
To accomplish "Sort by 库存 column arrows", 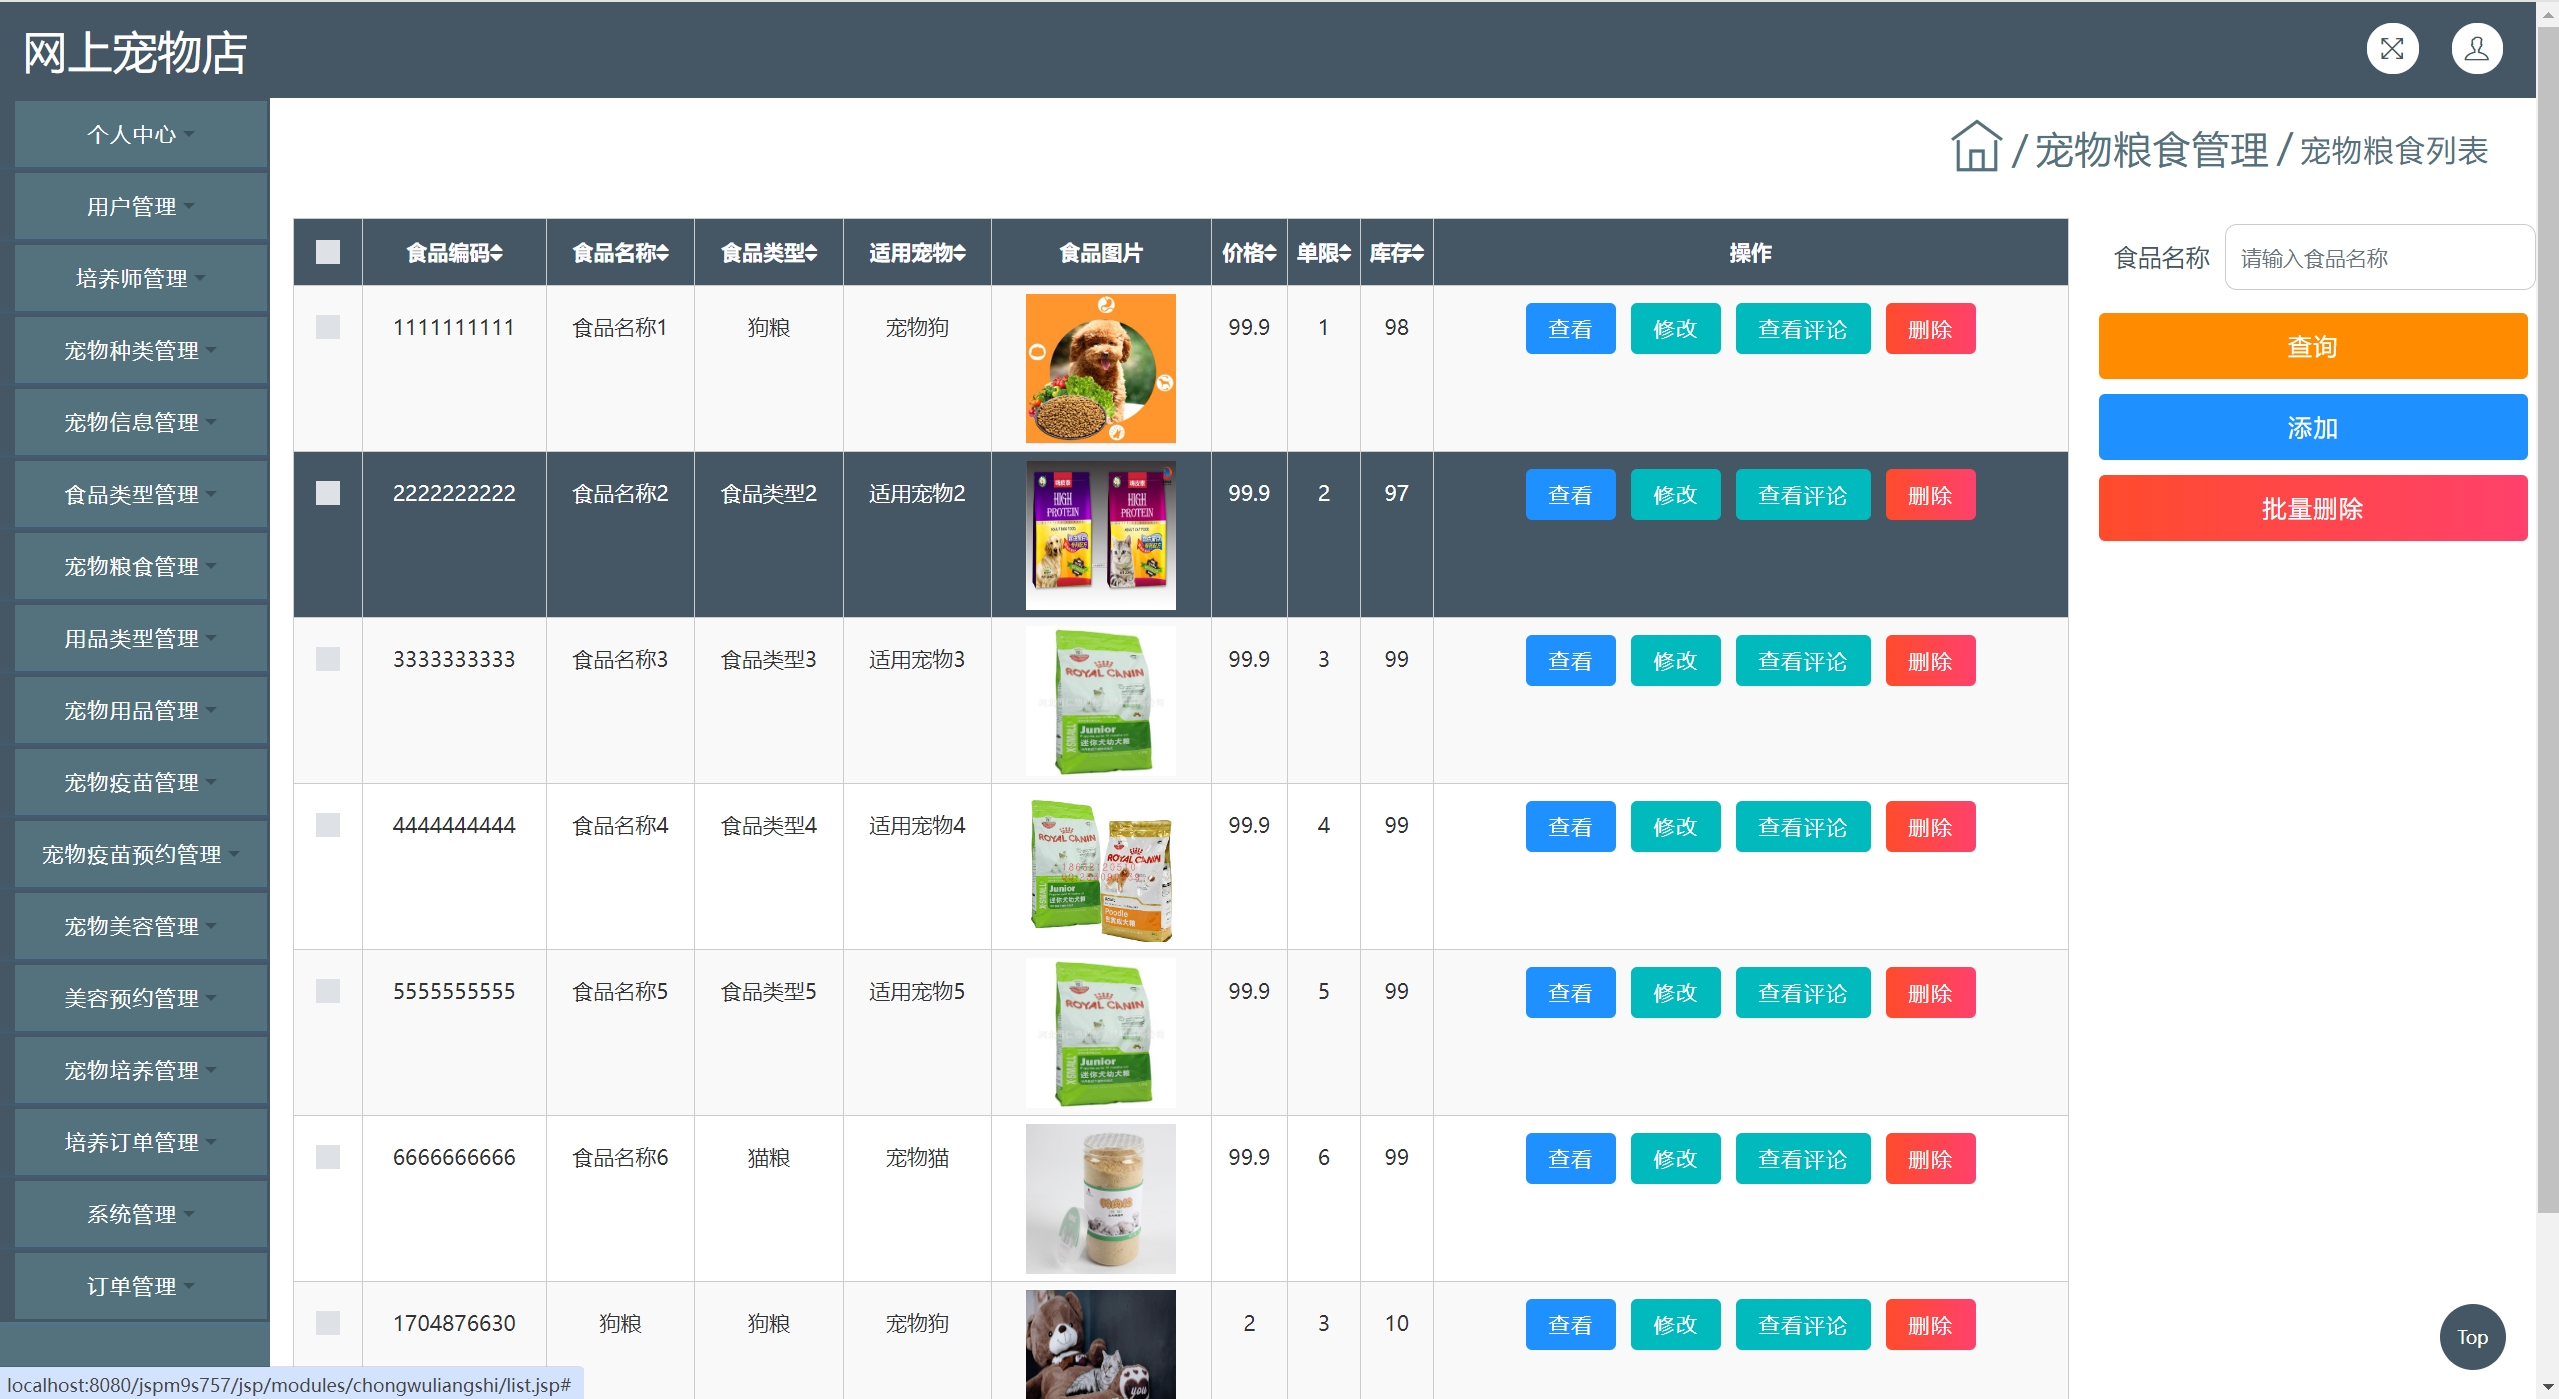I will pos(1417,254).
